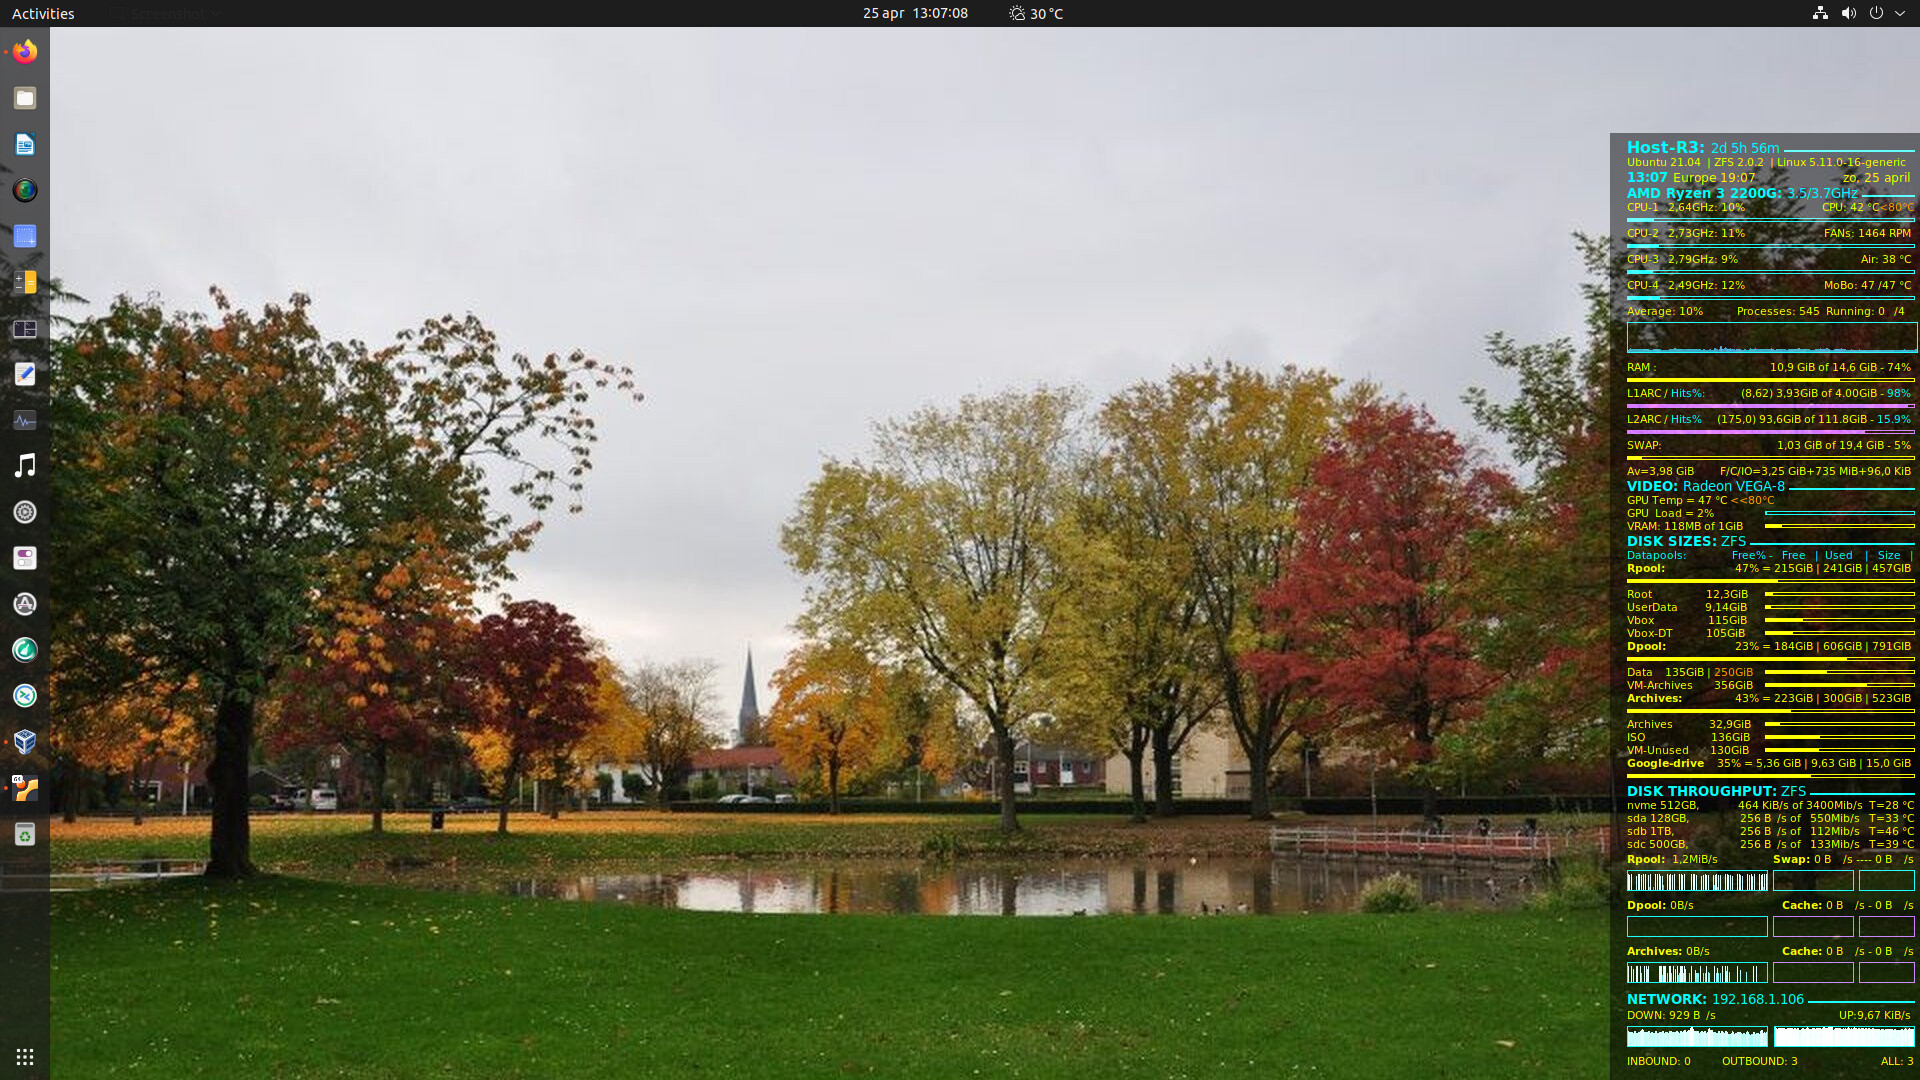
Task: Click the Activities button
Action: click(x=43, y=13)
